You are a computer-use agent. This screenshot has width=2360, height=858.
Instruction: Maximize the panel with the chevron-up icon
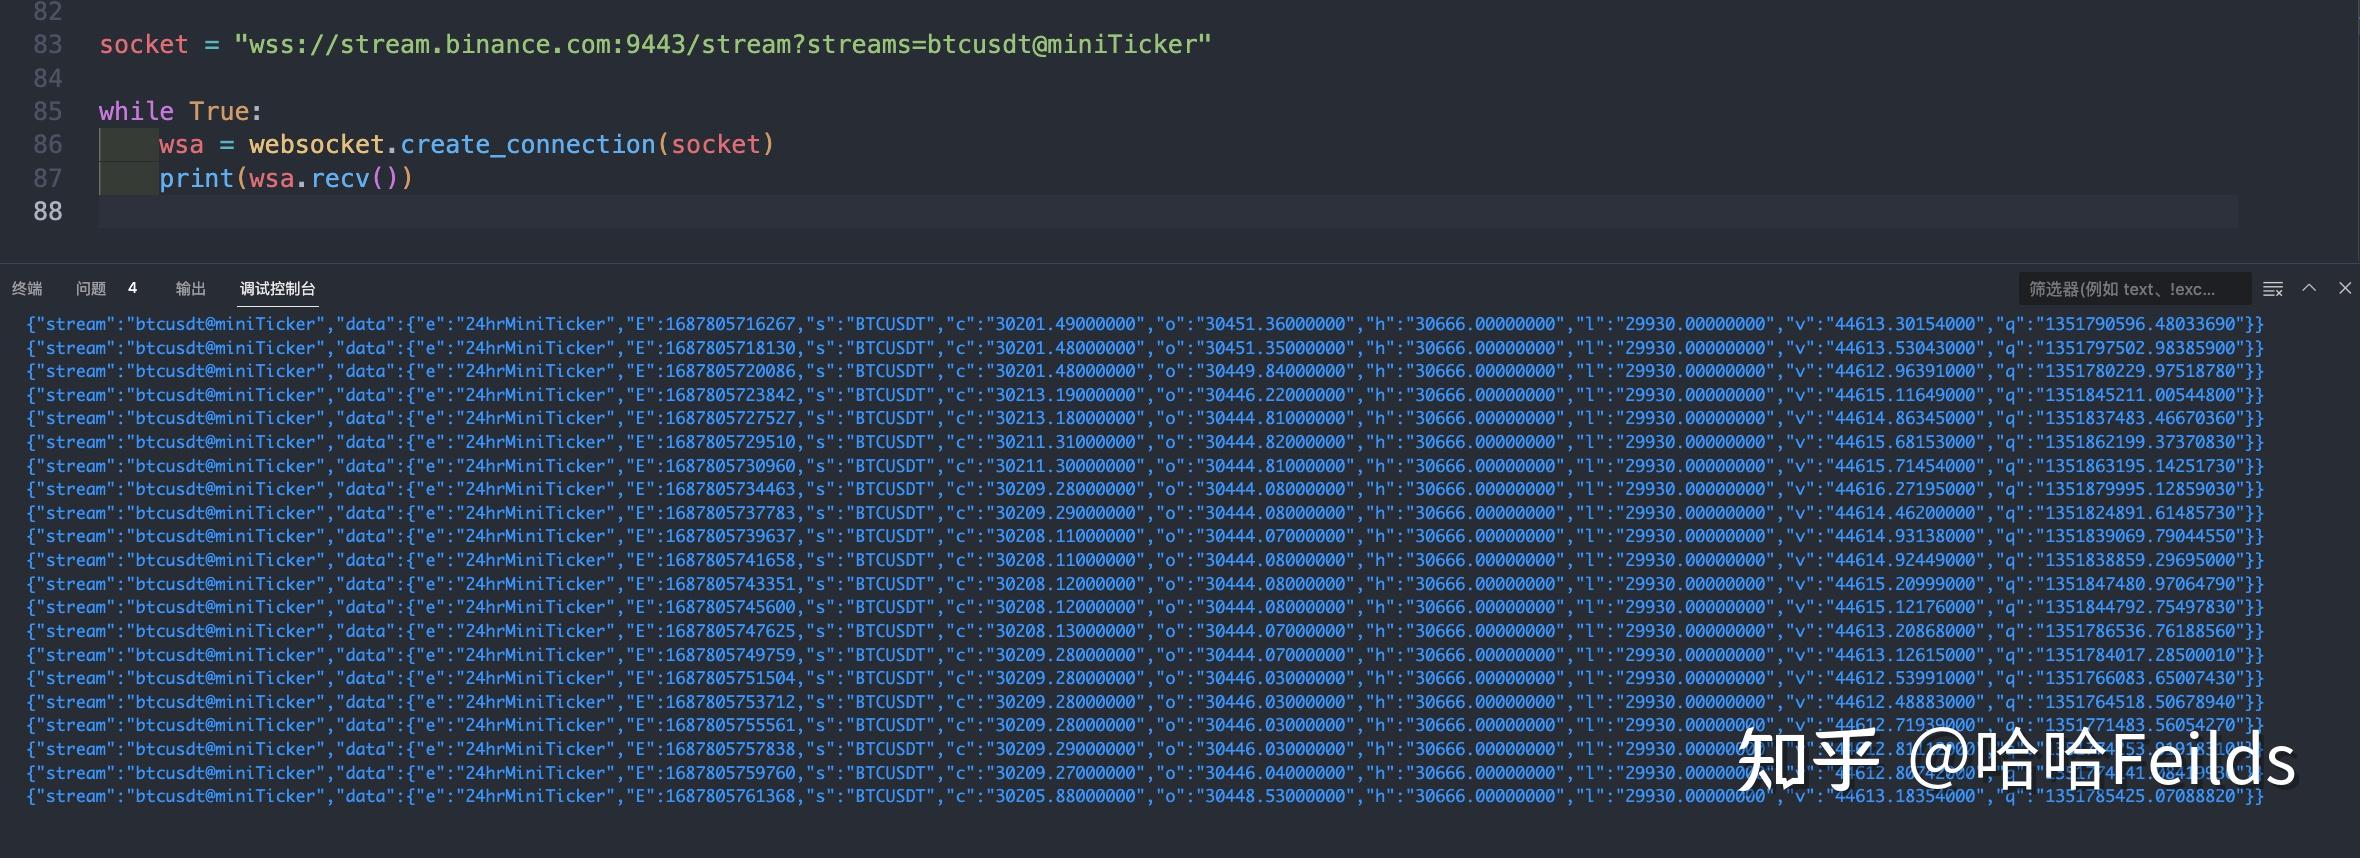click(2309, 288)
